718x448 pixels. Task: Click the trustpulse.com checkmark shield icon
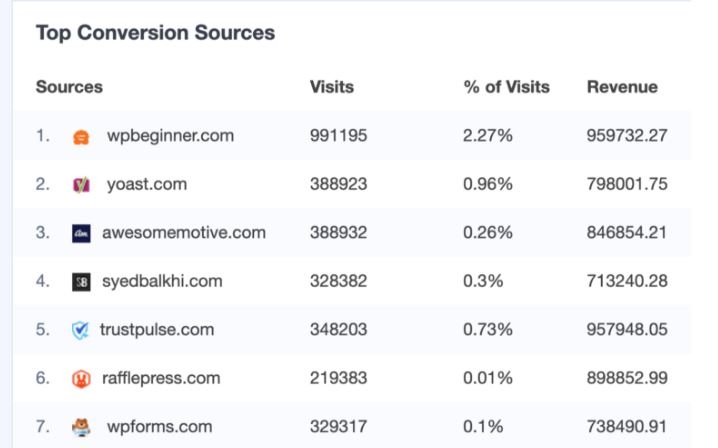(x=80, y=330)
